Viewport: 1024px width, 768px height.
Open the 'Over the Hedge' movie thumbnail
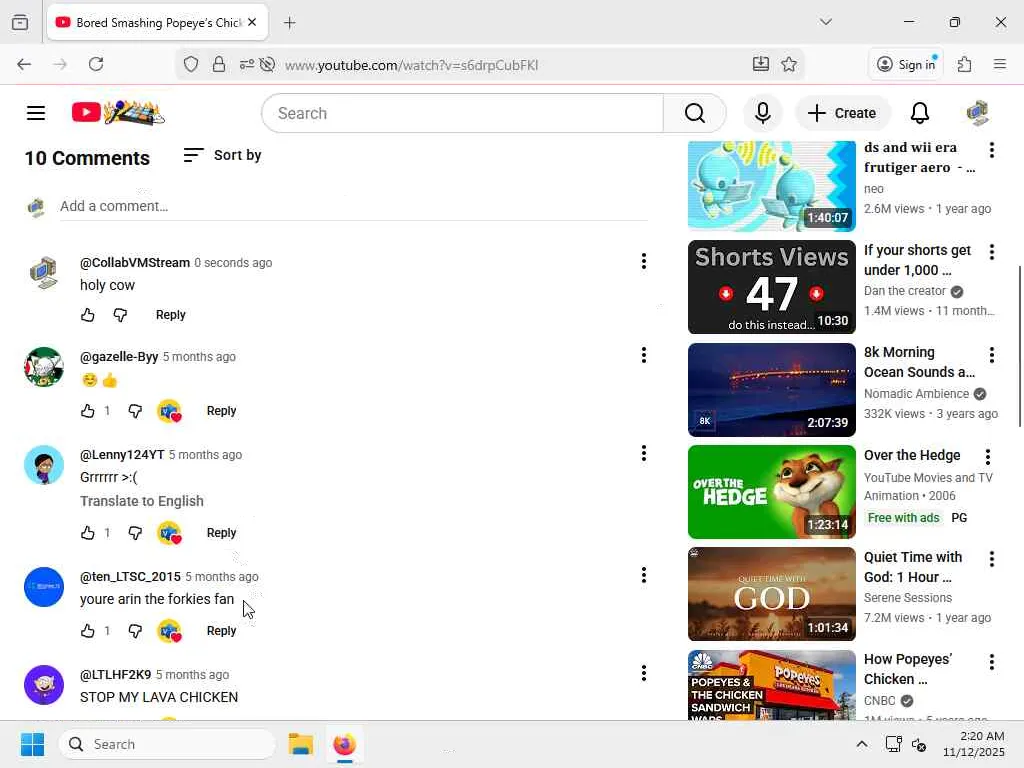coord(771,492)
